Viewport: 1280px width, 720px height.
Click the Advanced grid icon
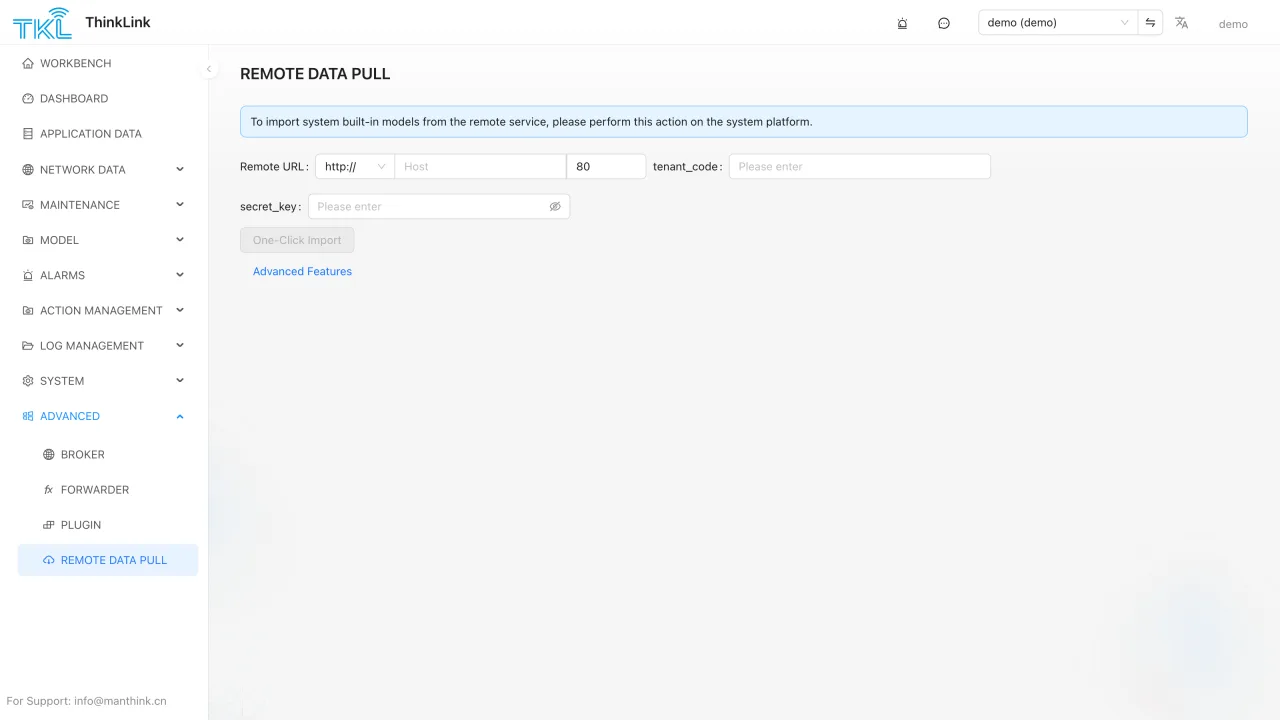(x=28, y=416)
